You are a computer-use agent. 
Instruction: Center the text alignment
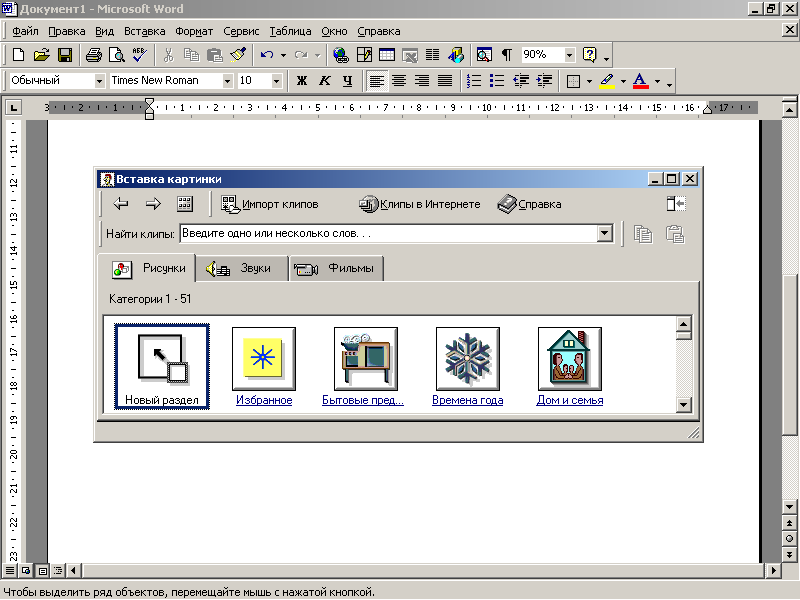399,81
